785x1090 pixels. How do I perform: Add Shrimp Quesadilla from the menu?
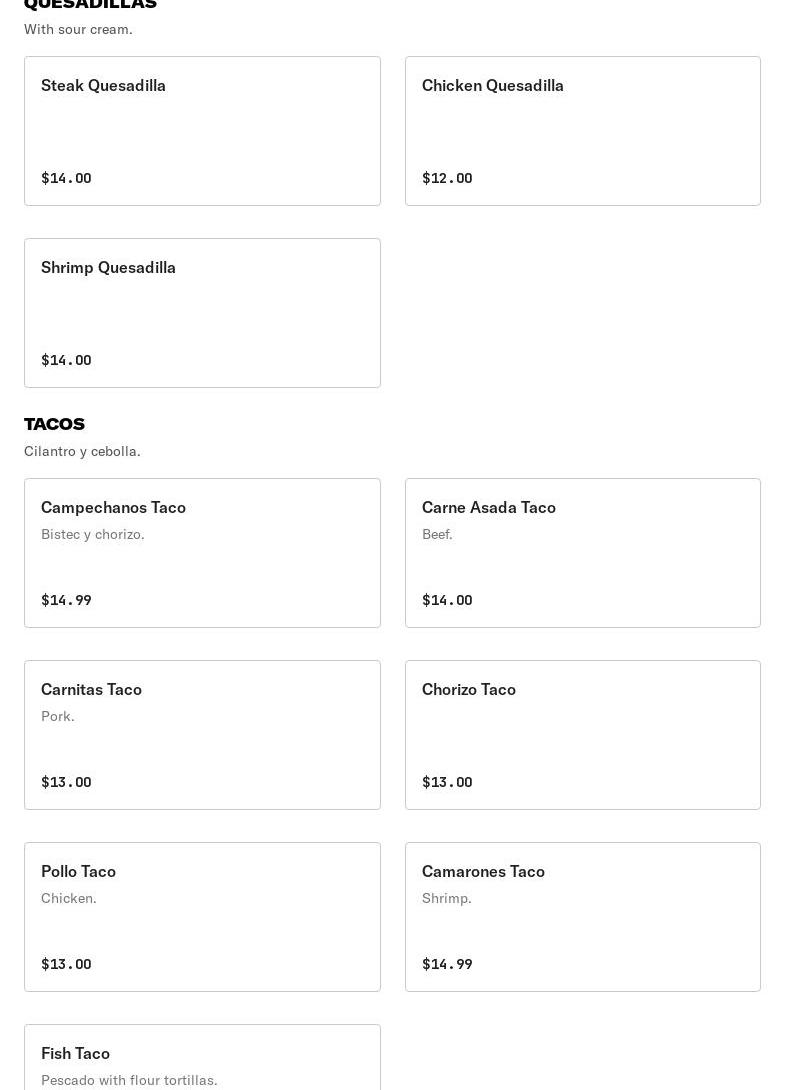pyautogui.click(x=202, y=313)
